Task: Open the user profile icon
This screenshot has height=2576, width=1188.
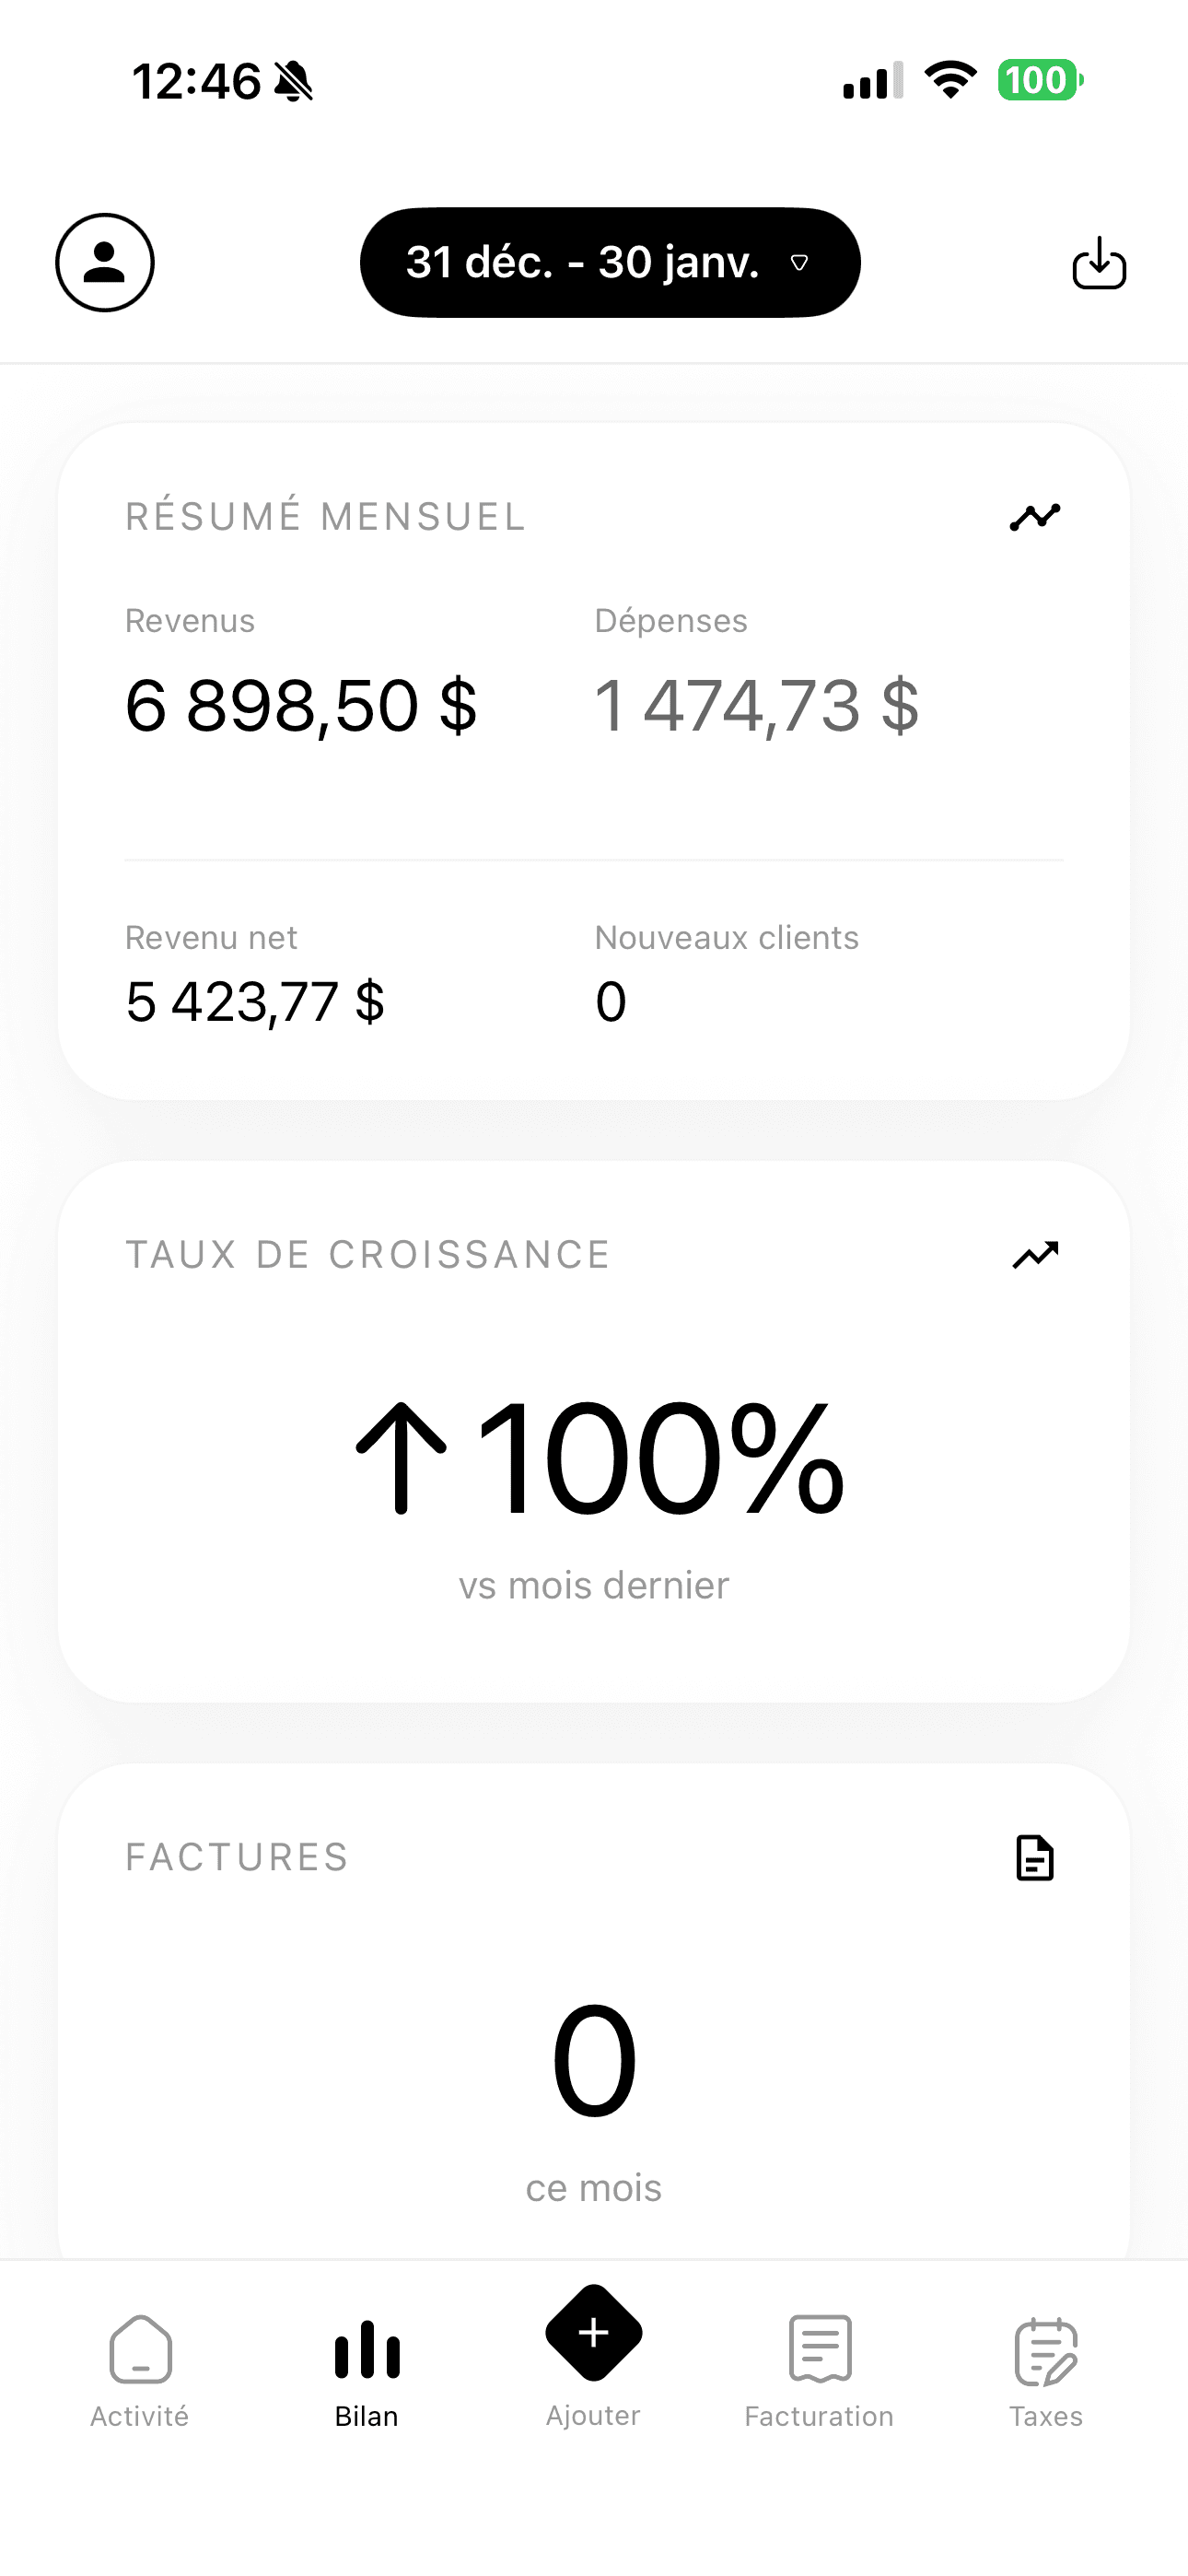Action: point(105,262)
